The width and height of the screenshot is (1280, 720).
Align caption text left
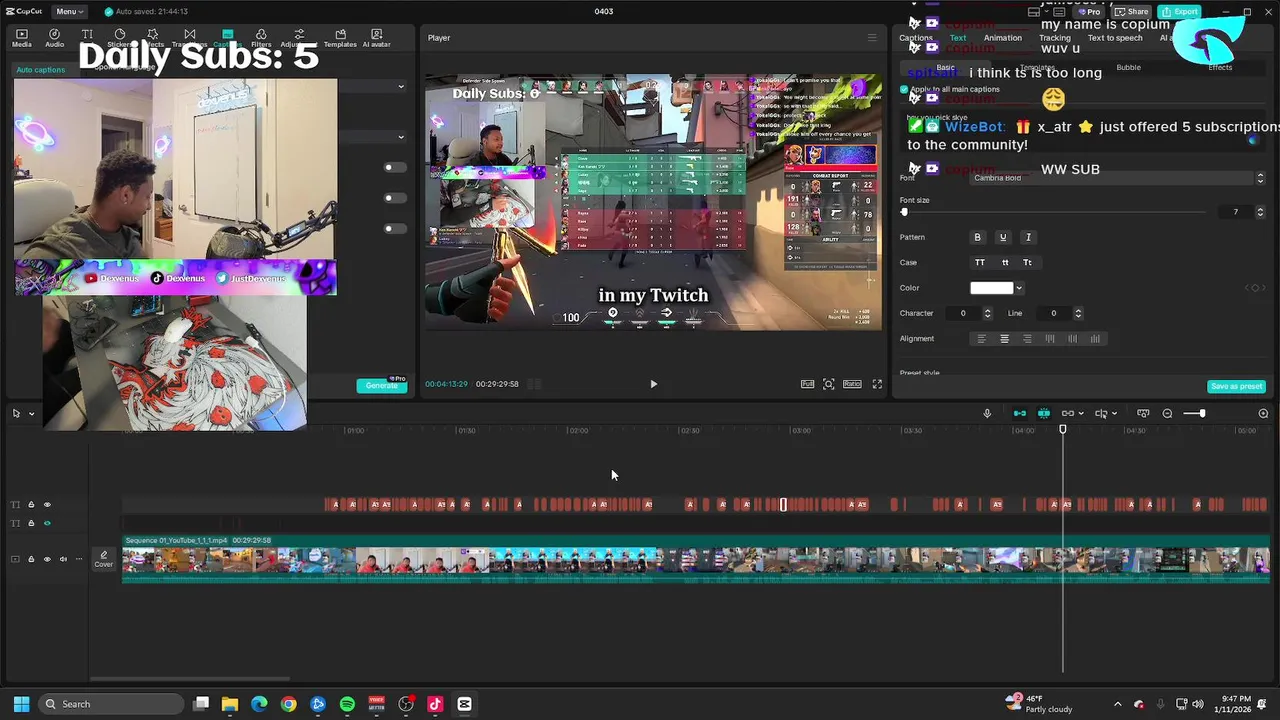(981, 339)
